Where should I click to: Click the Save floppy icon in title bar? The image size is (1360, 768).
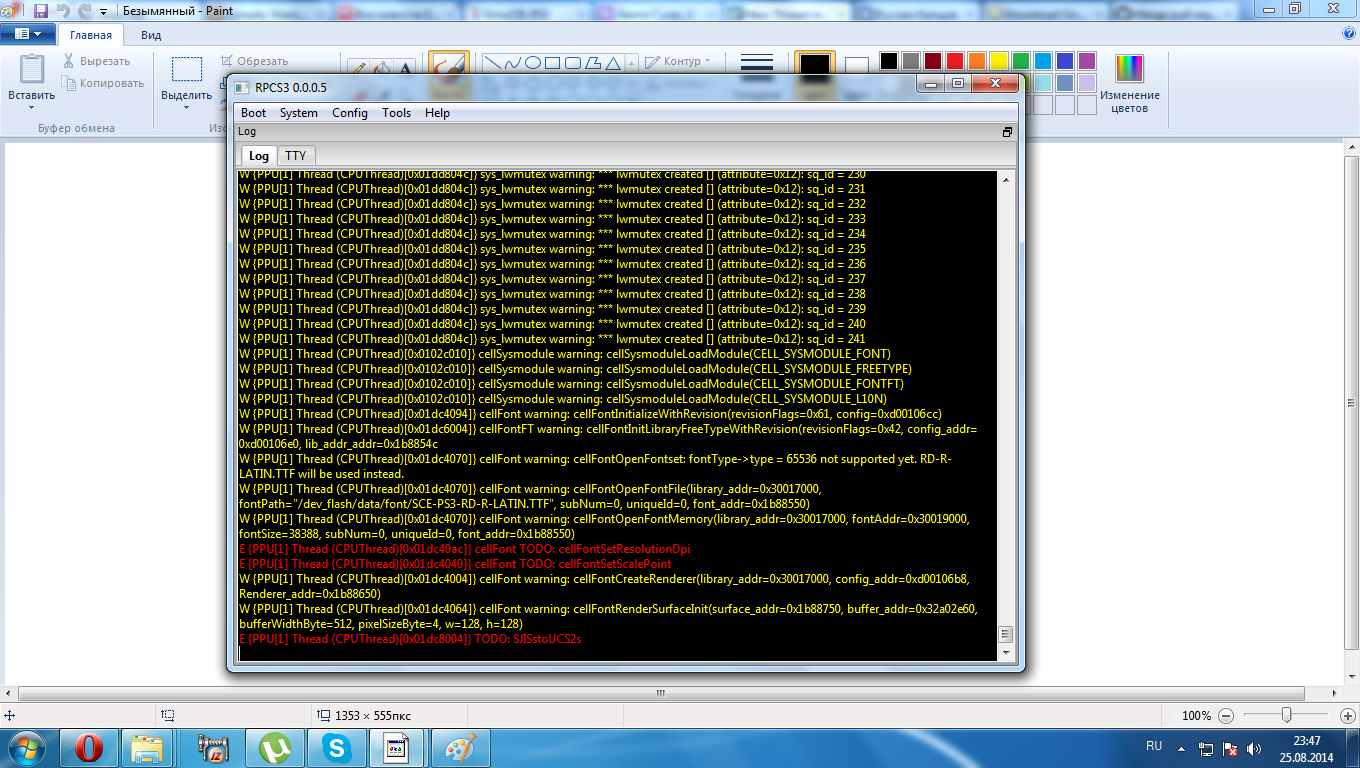coord(41,10)
